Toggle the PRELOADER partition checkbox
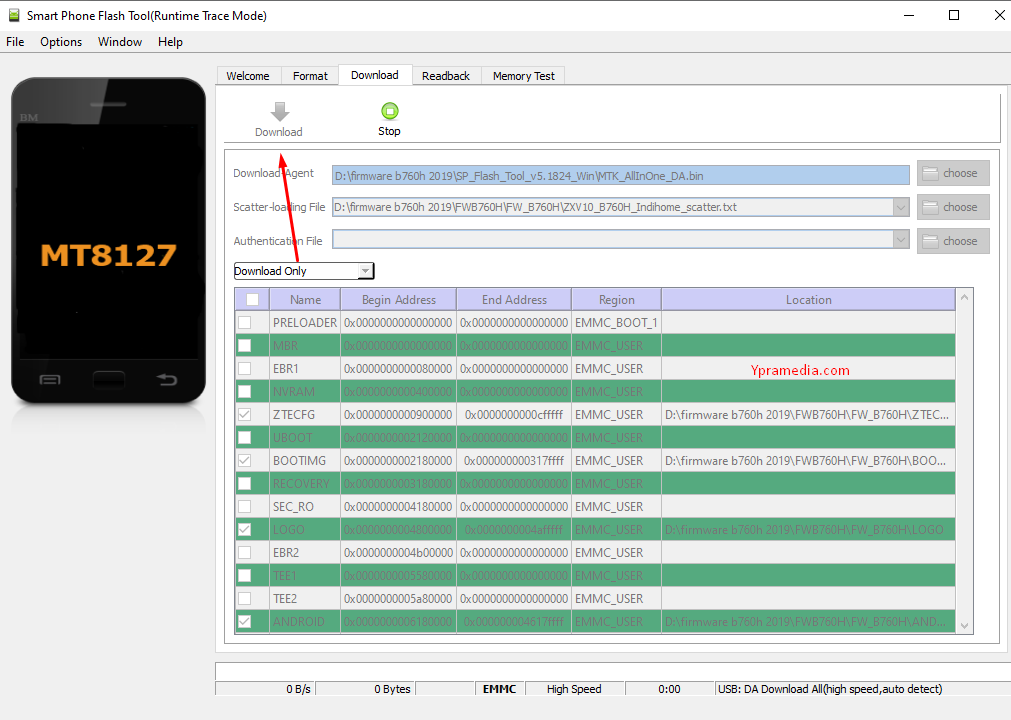 [245, 323]
